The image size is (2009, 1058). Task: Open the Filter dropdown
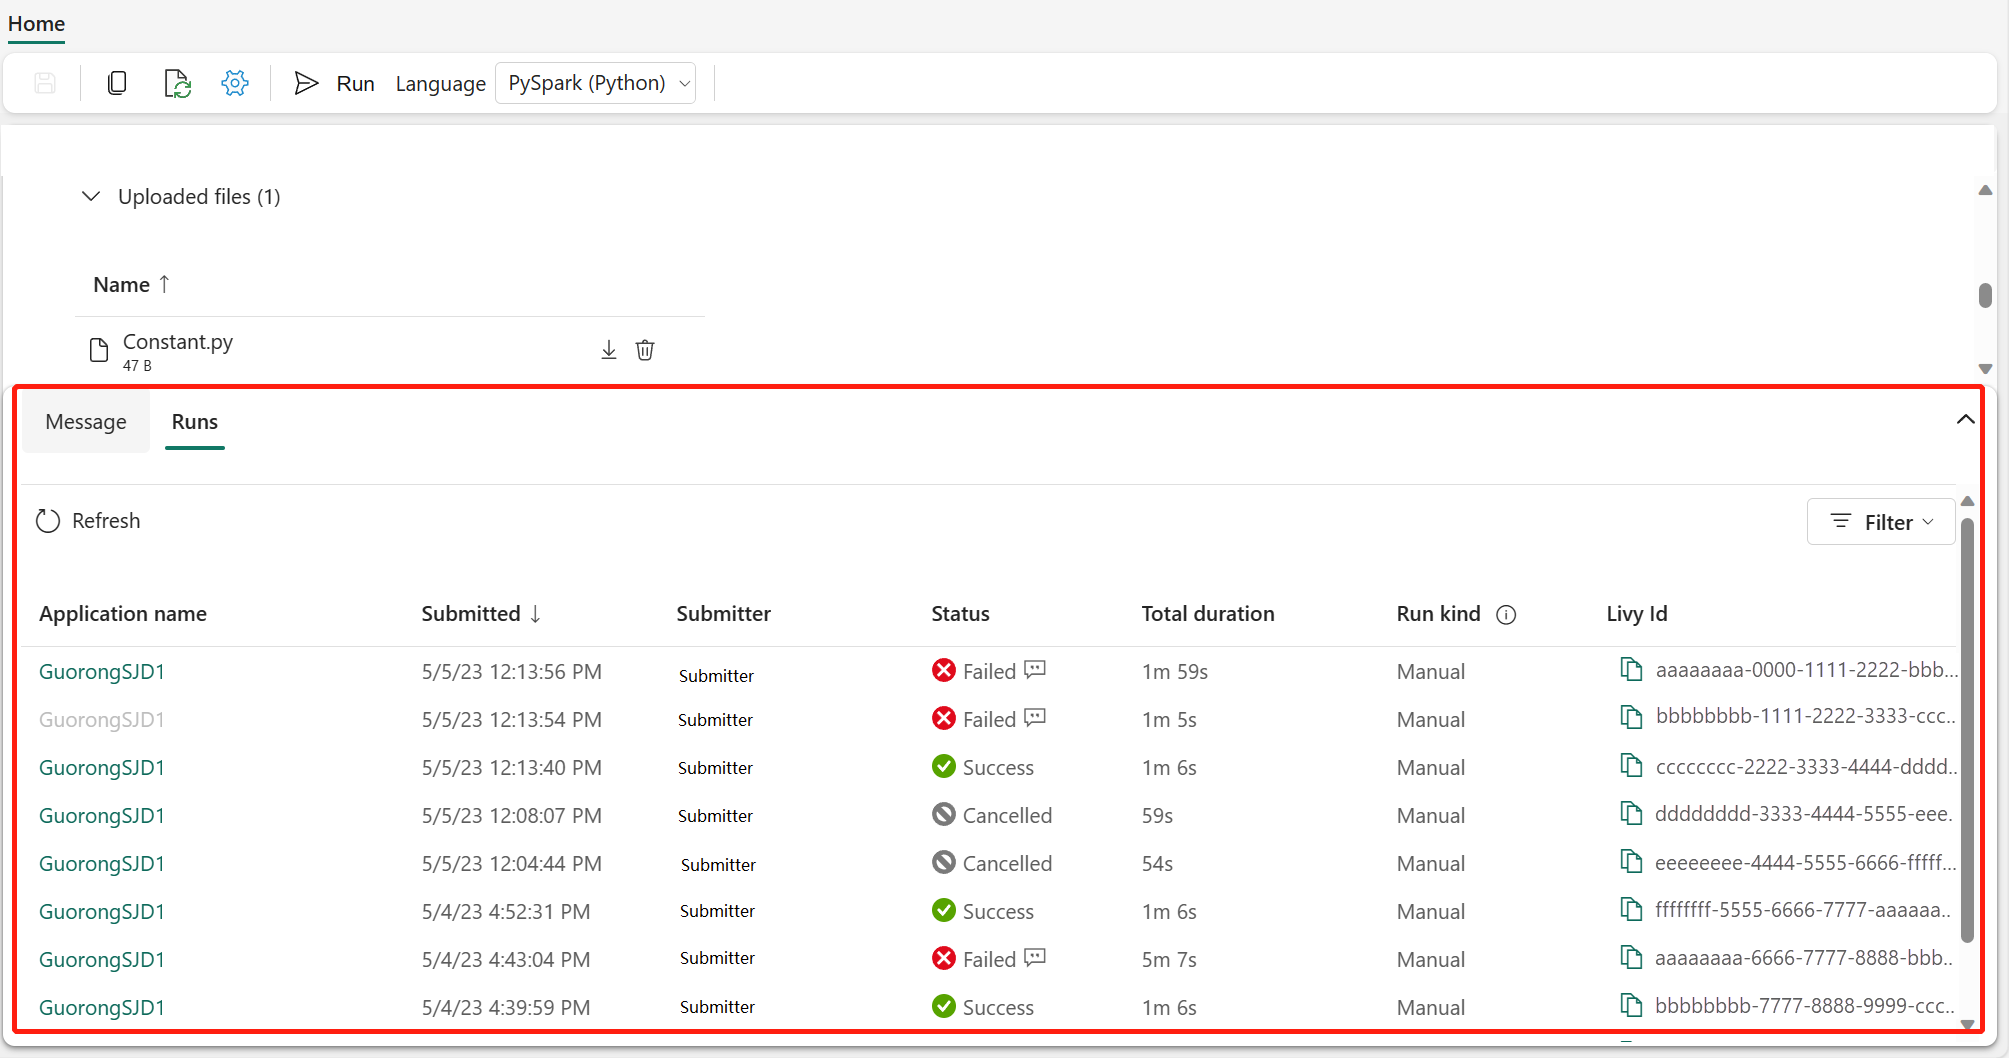tap(1880, 522)
